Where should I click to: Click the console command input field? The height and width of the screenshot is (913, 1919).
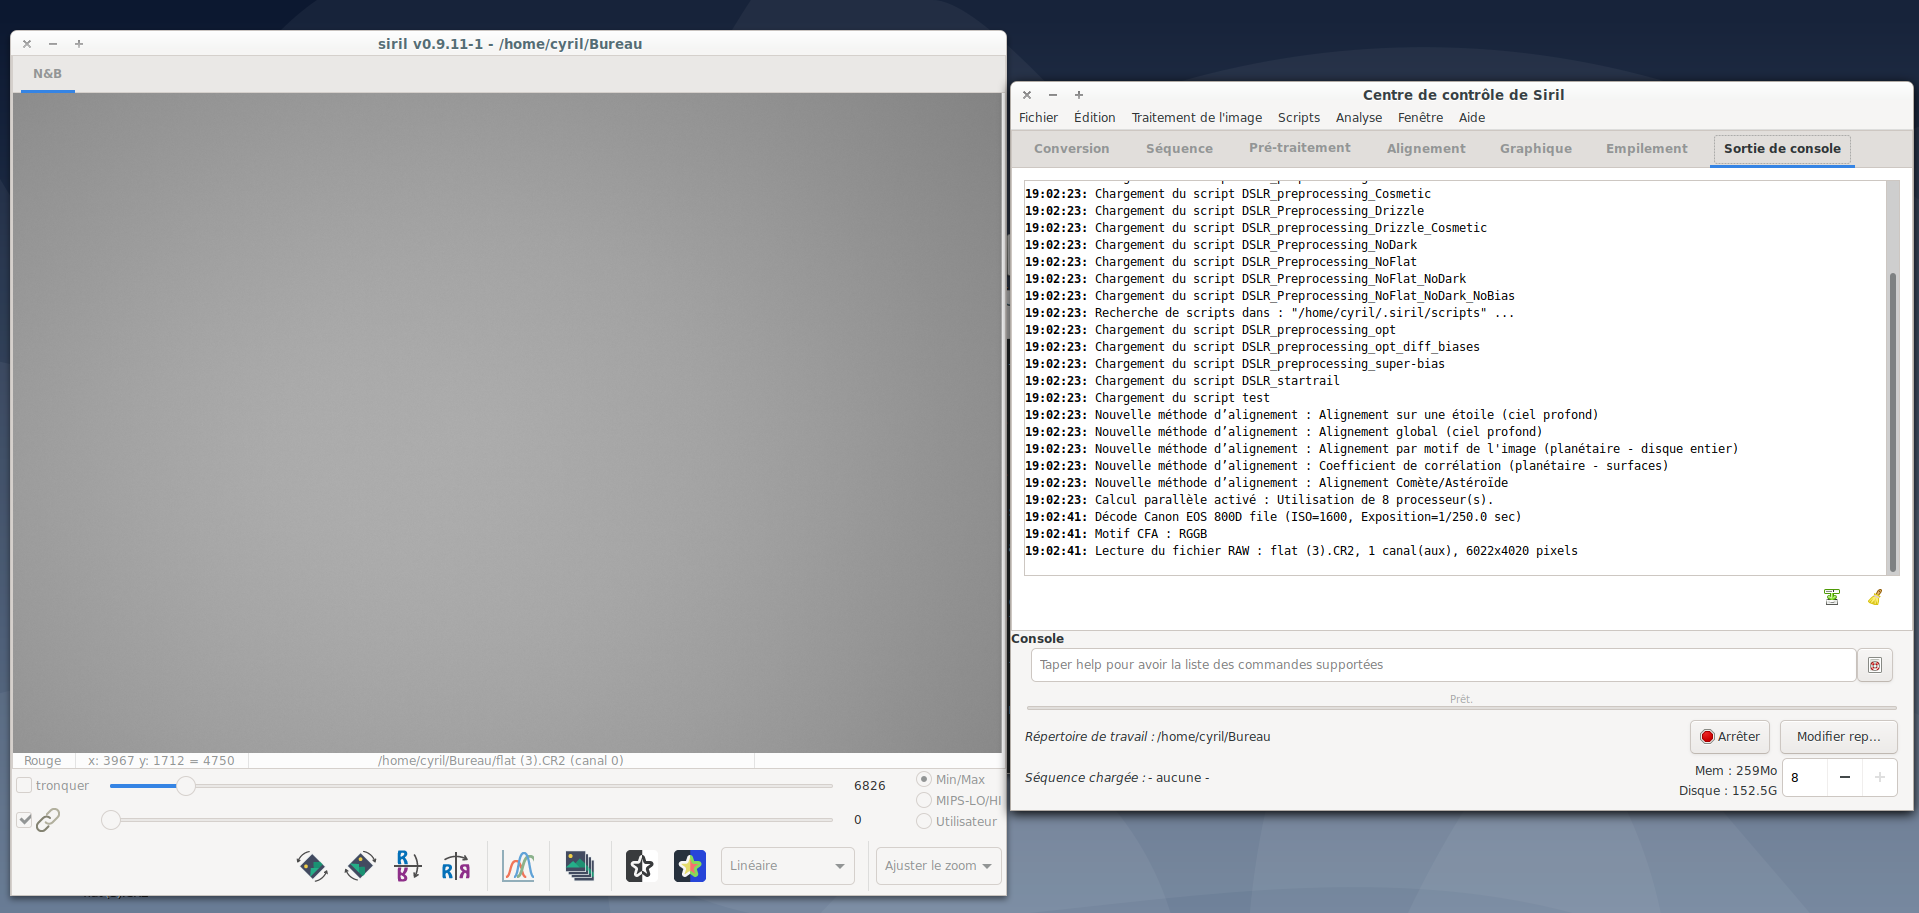coord(1443,665)
